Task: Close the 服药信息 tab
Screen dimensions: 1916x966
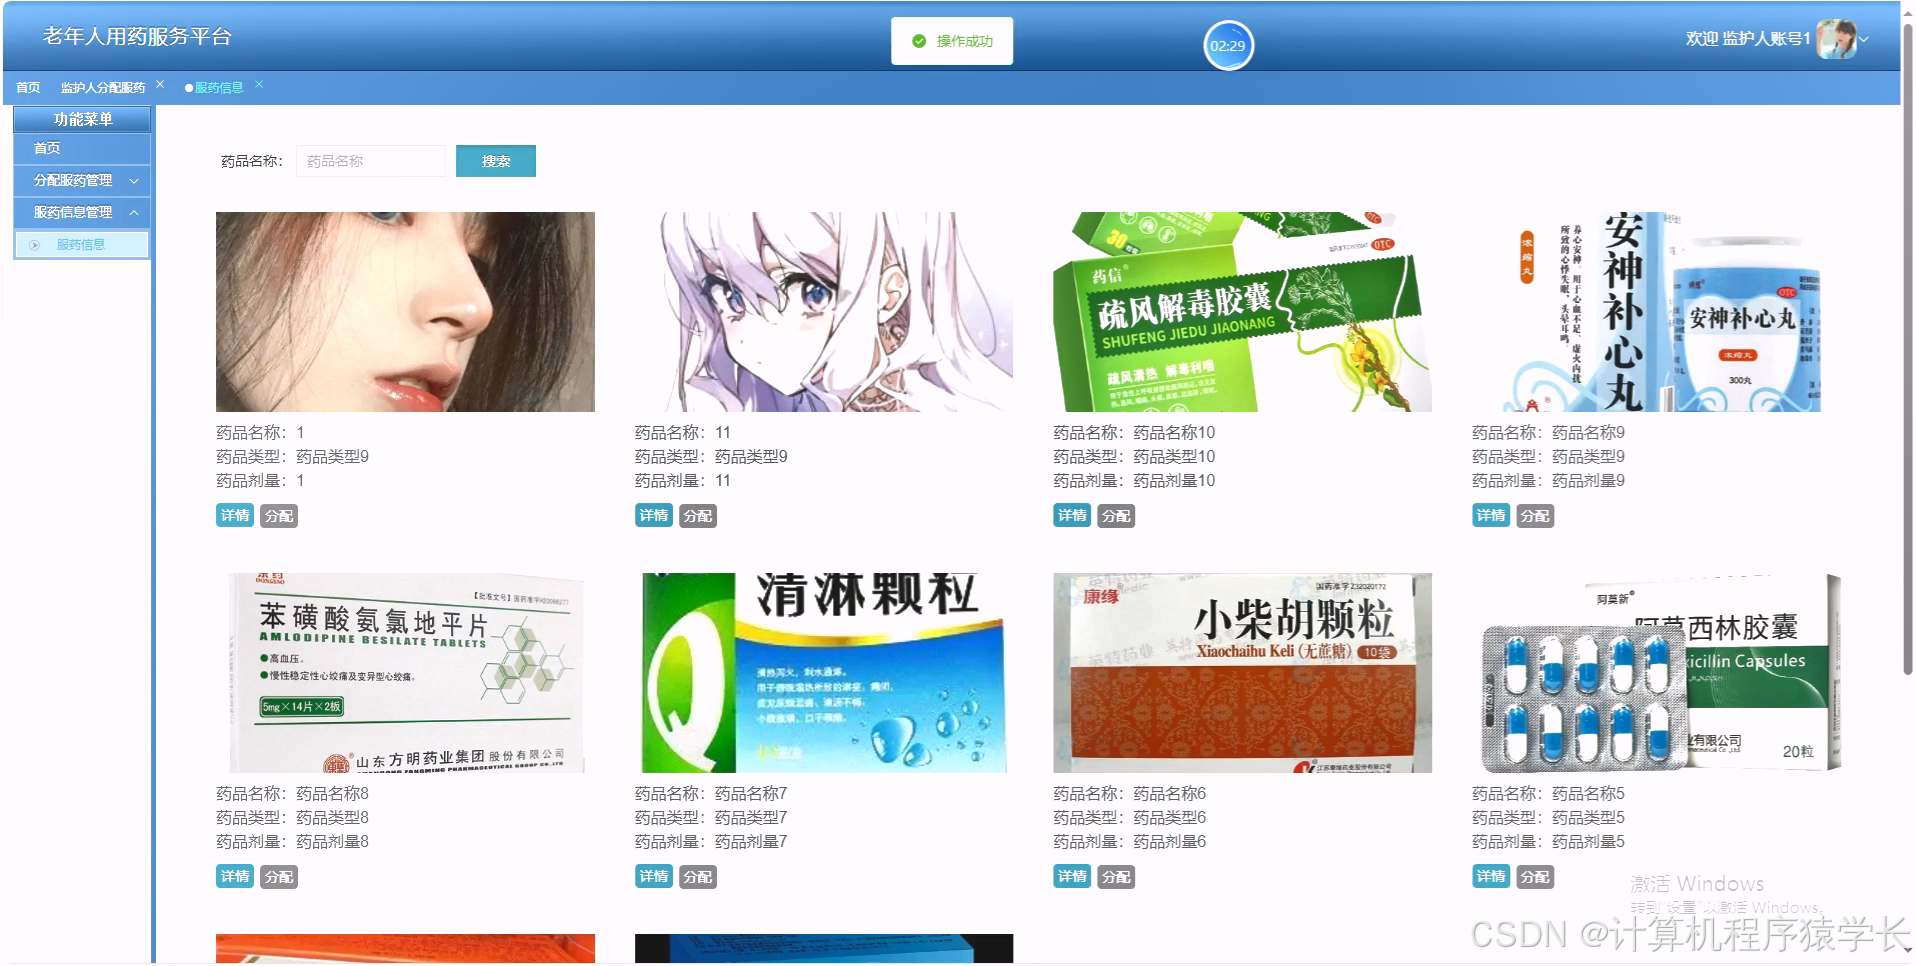Action: [x=258, y=84]
